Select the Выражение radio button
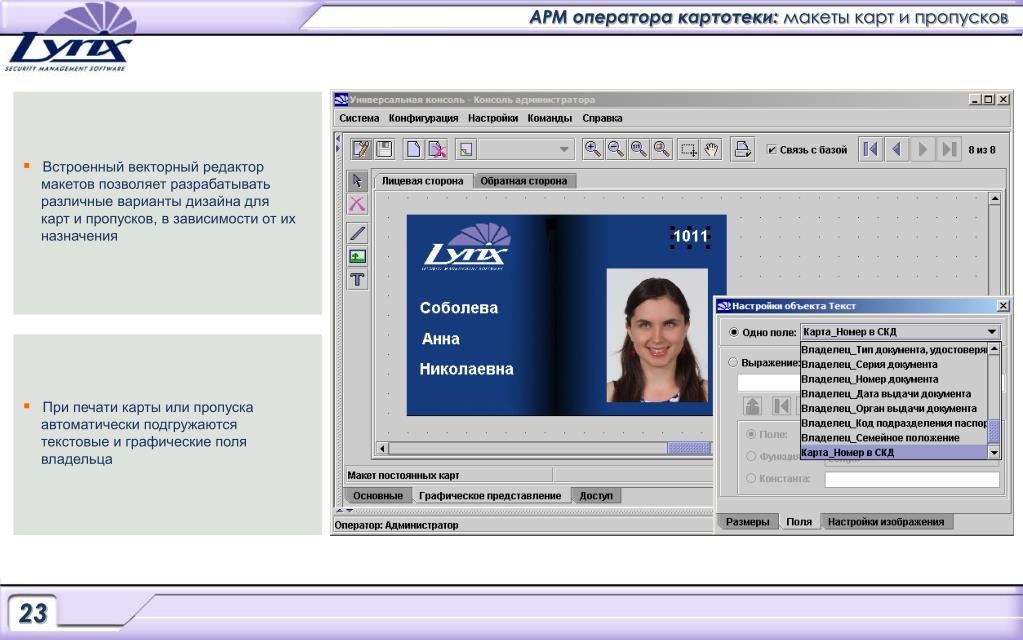This screenshot has height=640, width=1023. point(733,362)
